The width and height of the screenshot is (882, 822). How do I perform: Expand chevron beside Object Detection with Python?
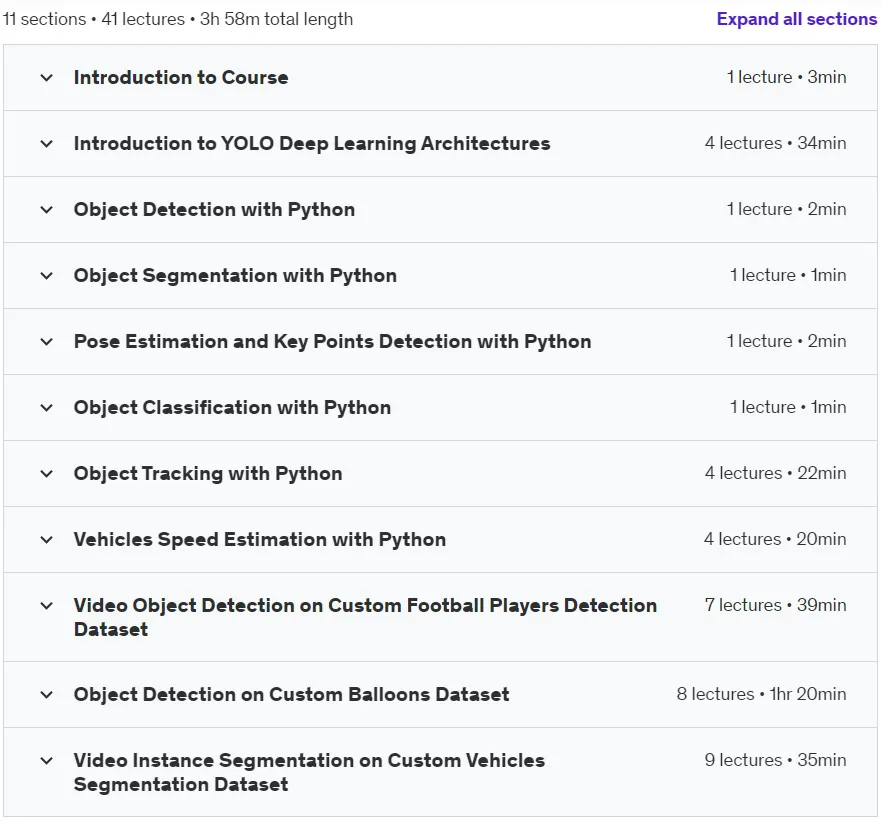[47, 210]
